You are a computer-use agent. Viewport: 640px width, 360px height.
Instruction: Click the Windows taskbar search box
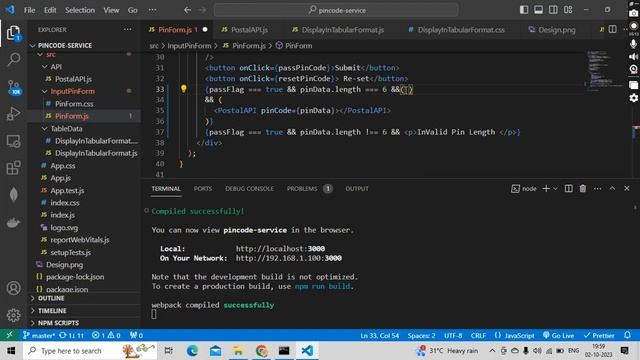click(x=90, y=351)
